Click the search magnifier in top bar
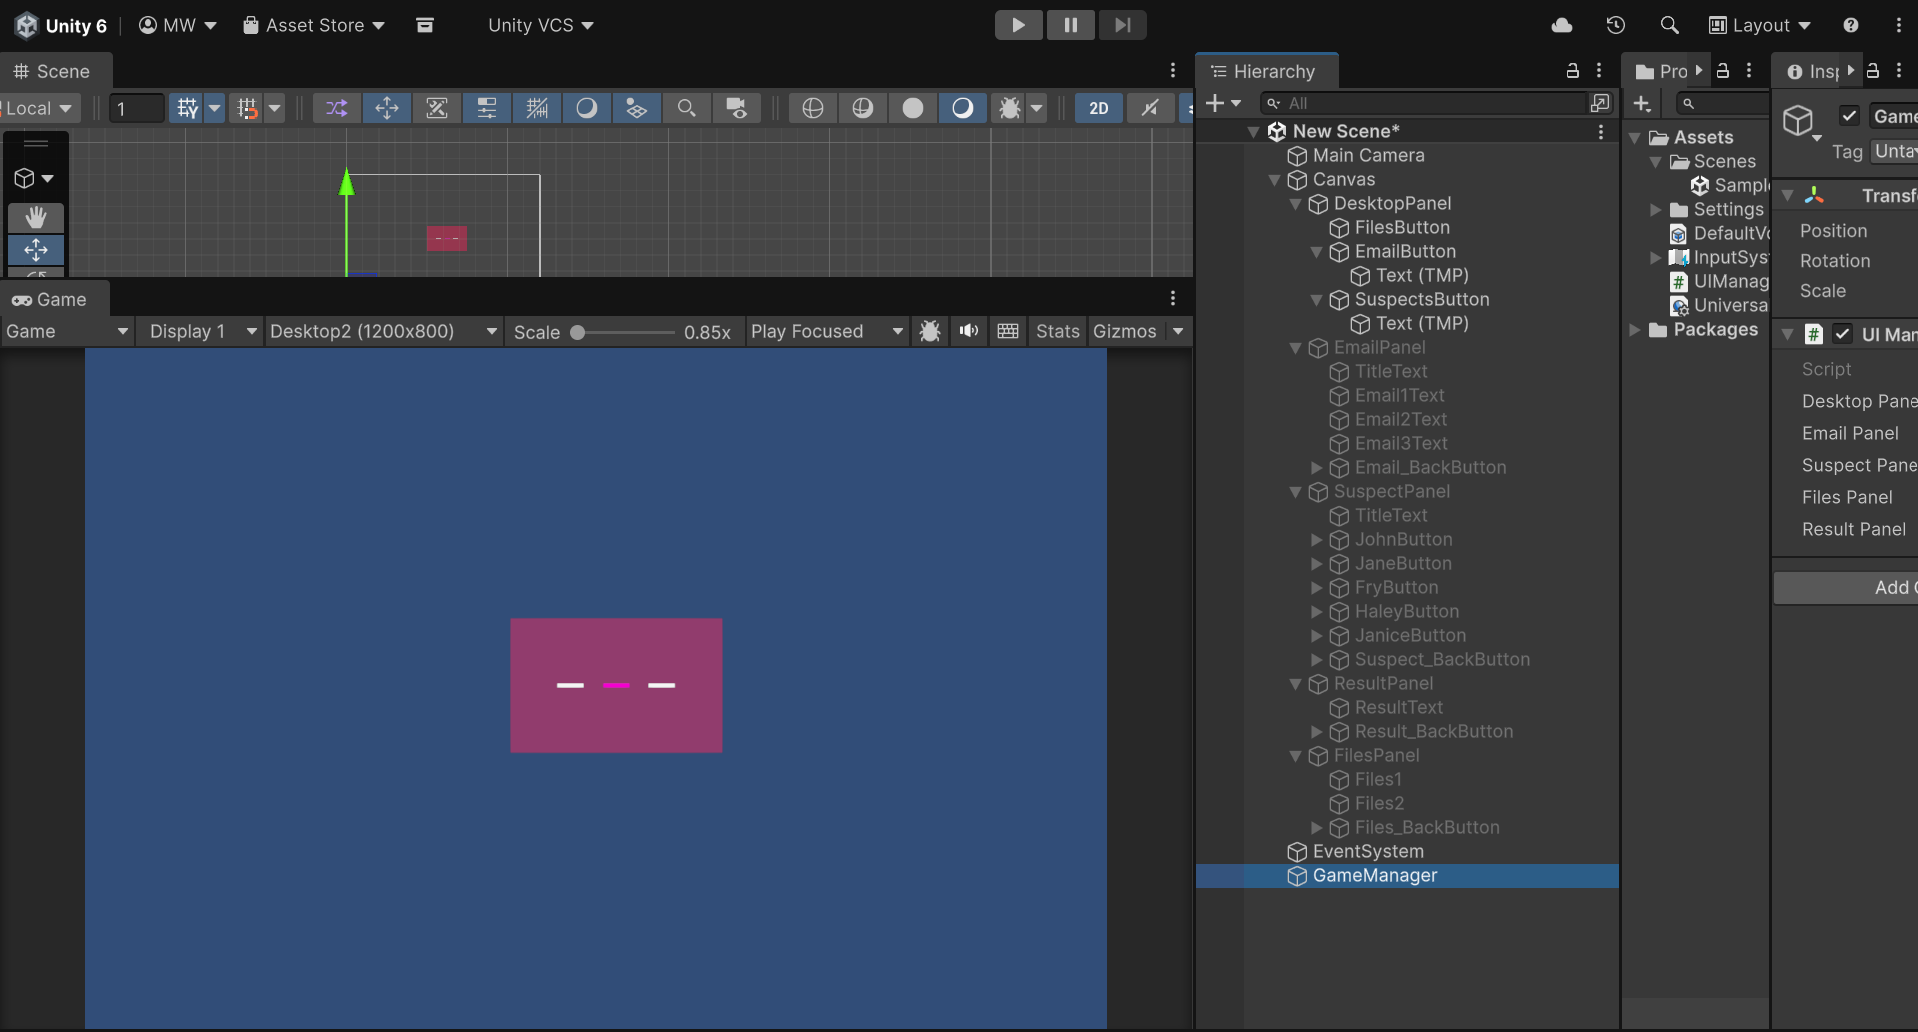This screenshot has width=1918, height=1032. 1669,25
